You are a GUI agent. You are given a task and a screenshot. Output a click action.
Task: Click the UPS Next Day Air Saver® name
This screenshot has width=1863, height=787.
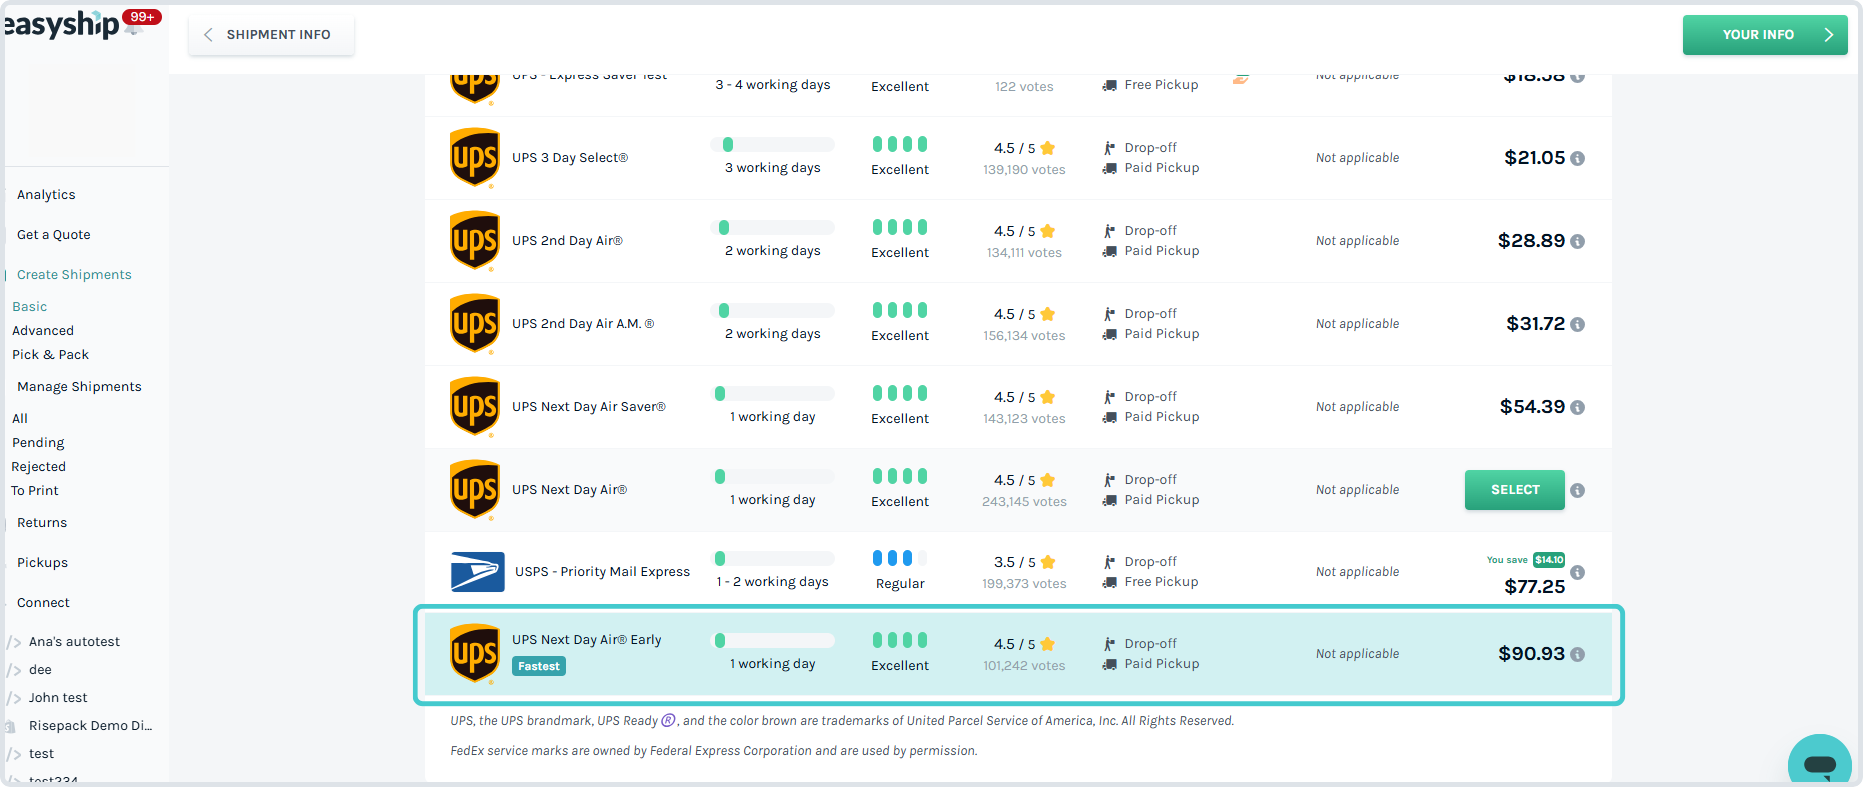589,407
